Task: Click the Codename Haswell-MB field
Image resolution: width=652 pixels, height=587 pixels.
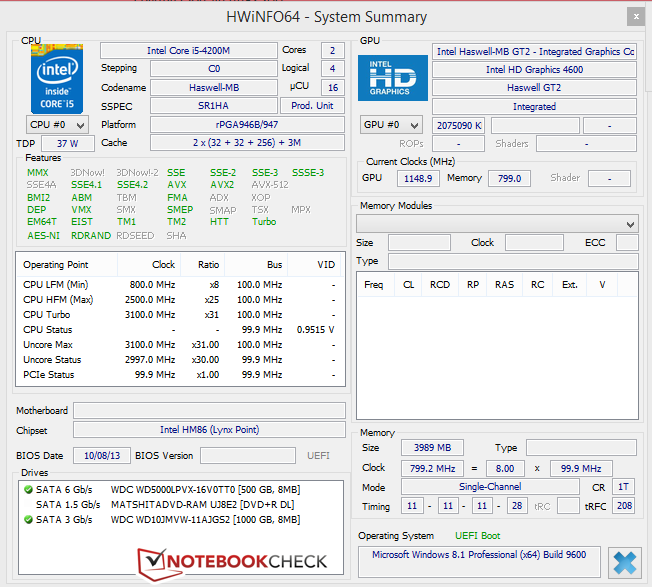Action: [x=214, y=87]
